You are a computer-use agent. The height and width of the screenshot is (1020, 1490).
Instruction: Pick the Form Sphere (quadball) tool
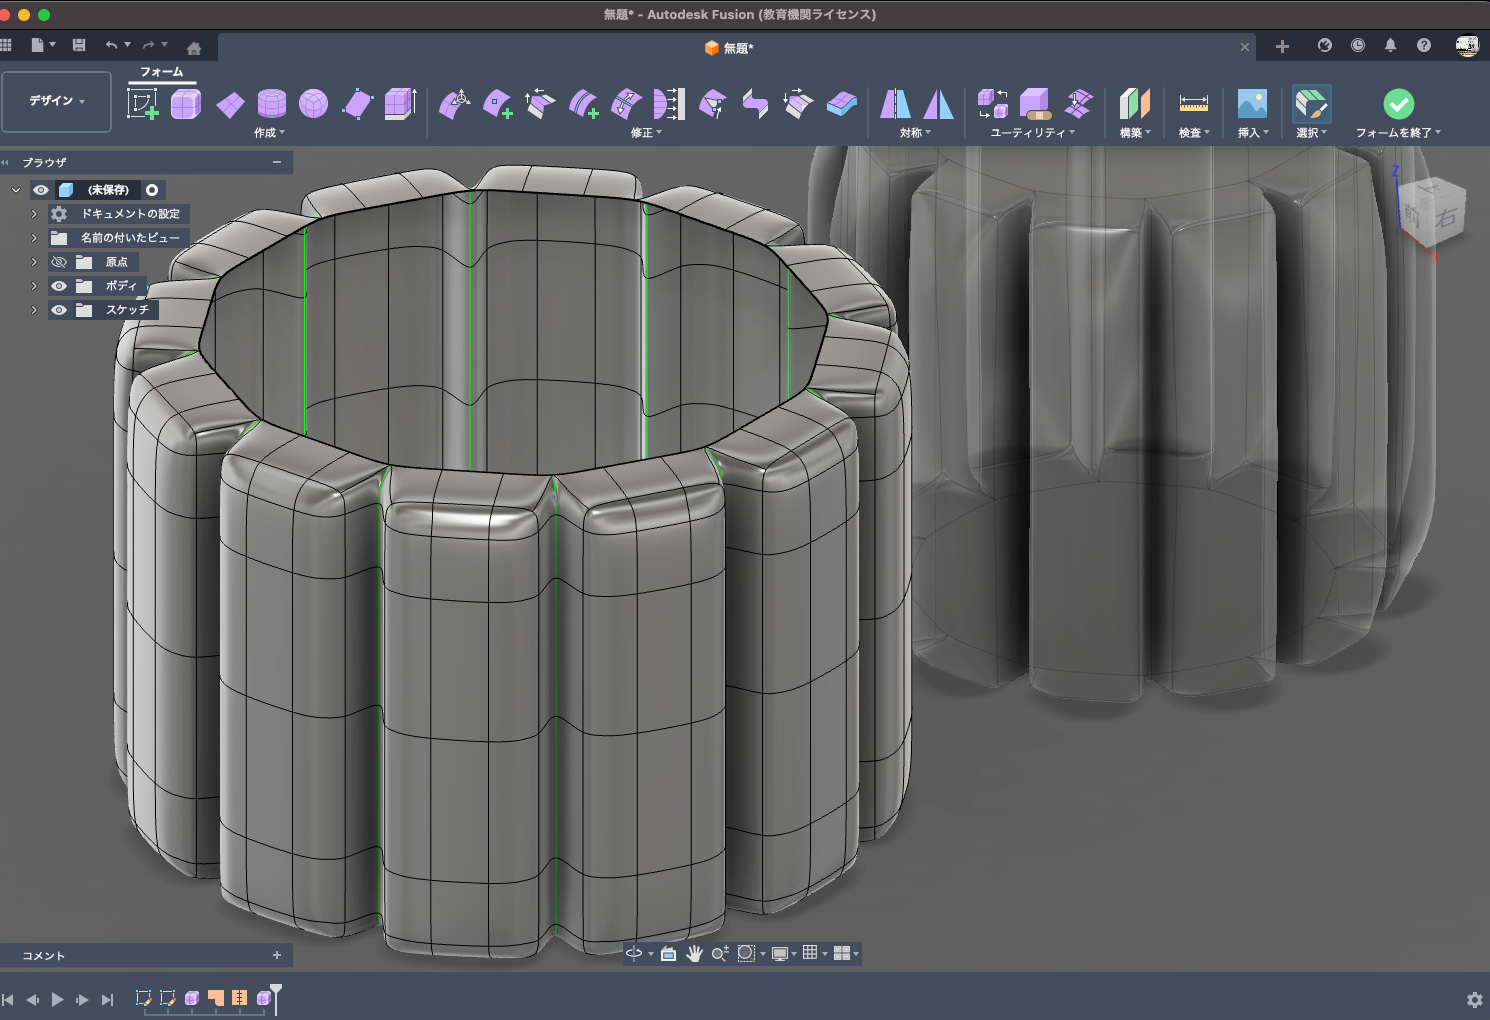coord(314,104)
